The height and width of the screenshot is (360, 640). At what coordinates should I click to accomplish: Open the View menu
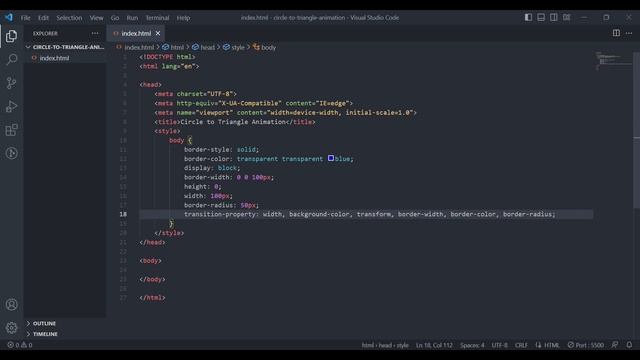tap(96, 18)
